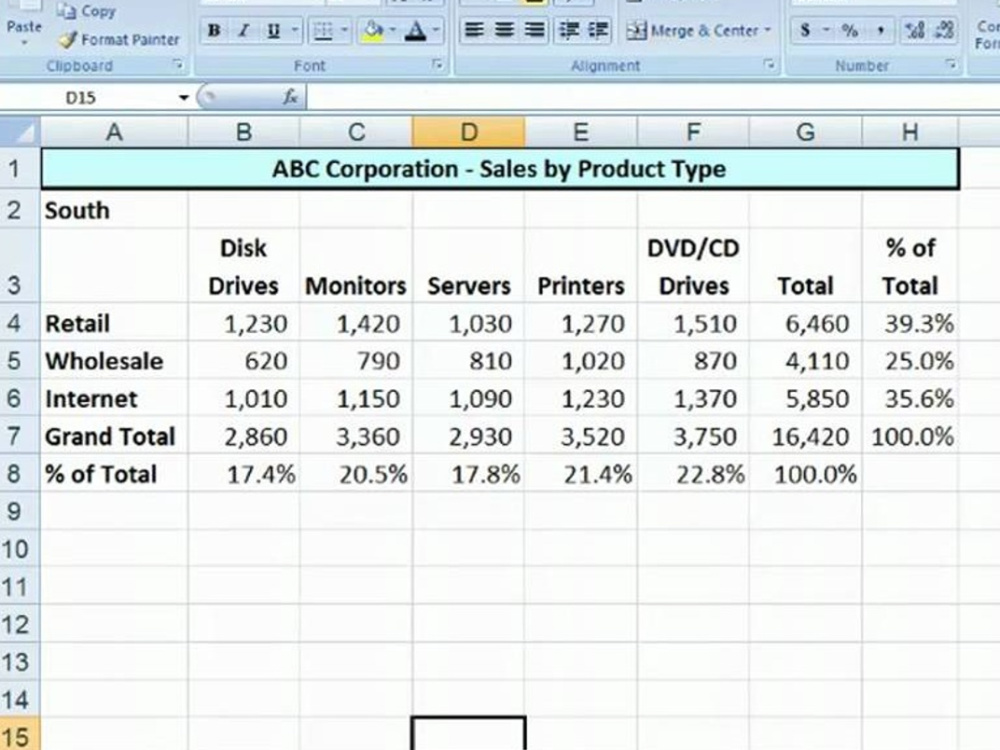
Task: Align text right
Action: pos(534,30)
